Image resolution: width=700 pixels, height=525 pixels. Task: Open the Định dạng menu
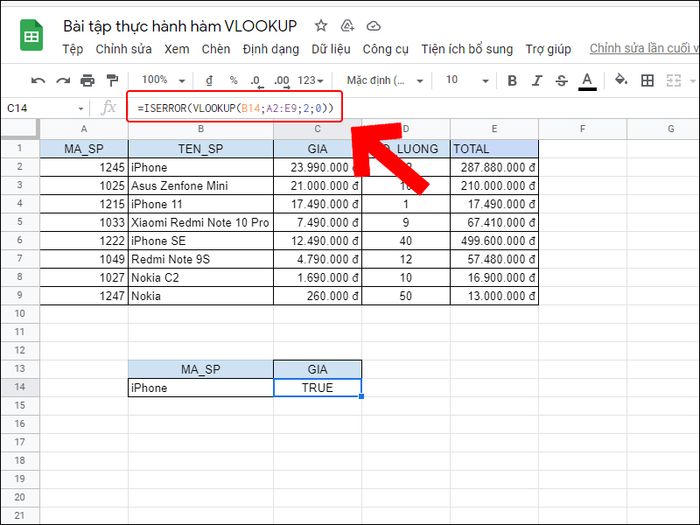pos(271,49)
